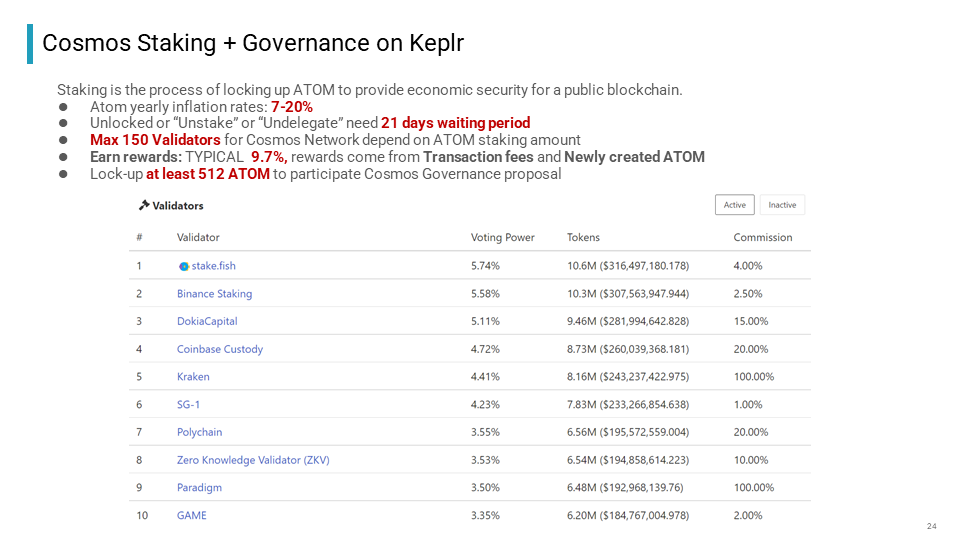This screenshot has width=960, height=540.
Task: Open the Coinbase Custody validator link
Action: [x=220, y=349]
